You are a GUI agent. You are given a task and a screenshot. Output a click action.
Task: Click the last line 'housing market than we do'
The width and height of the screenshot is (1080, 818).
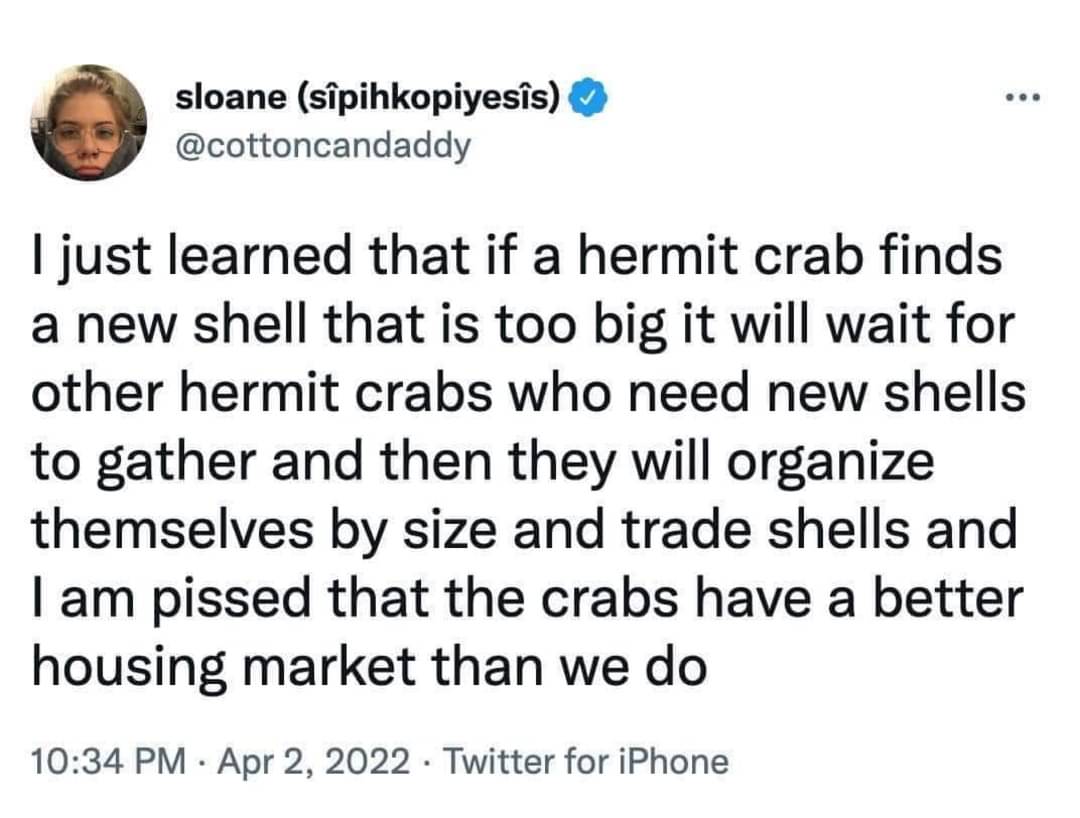[370, 669]
